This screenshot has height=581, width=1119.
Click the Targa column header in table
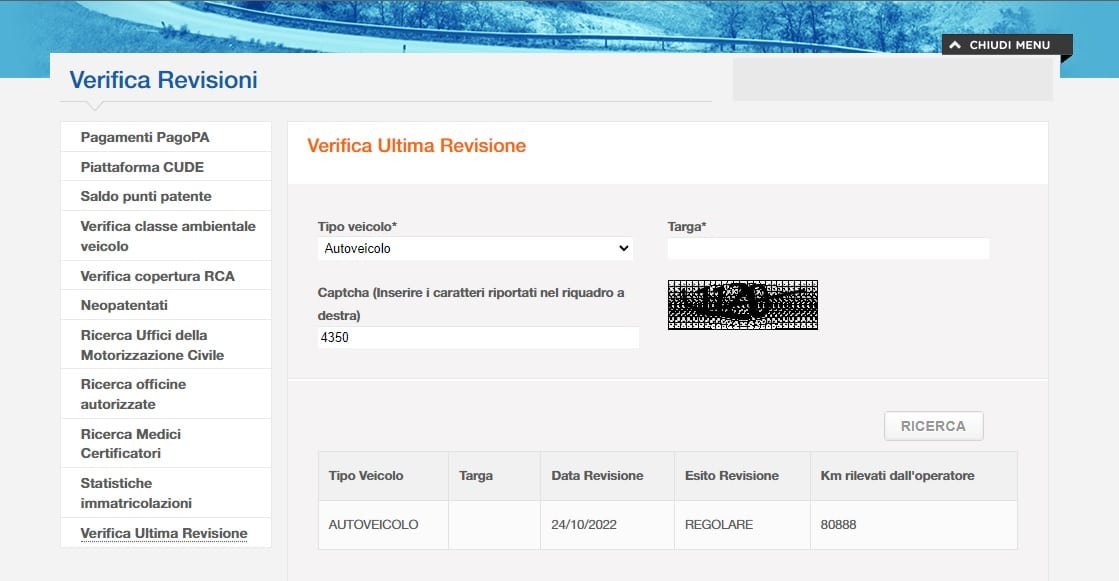point(495,476)
